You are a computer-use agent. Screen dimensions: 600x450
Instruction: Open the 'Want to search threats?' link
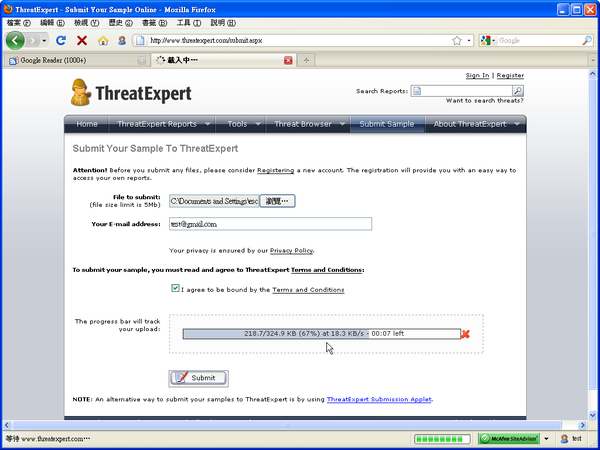(484, 101)
